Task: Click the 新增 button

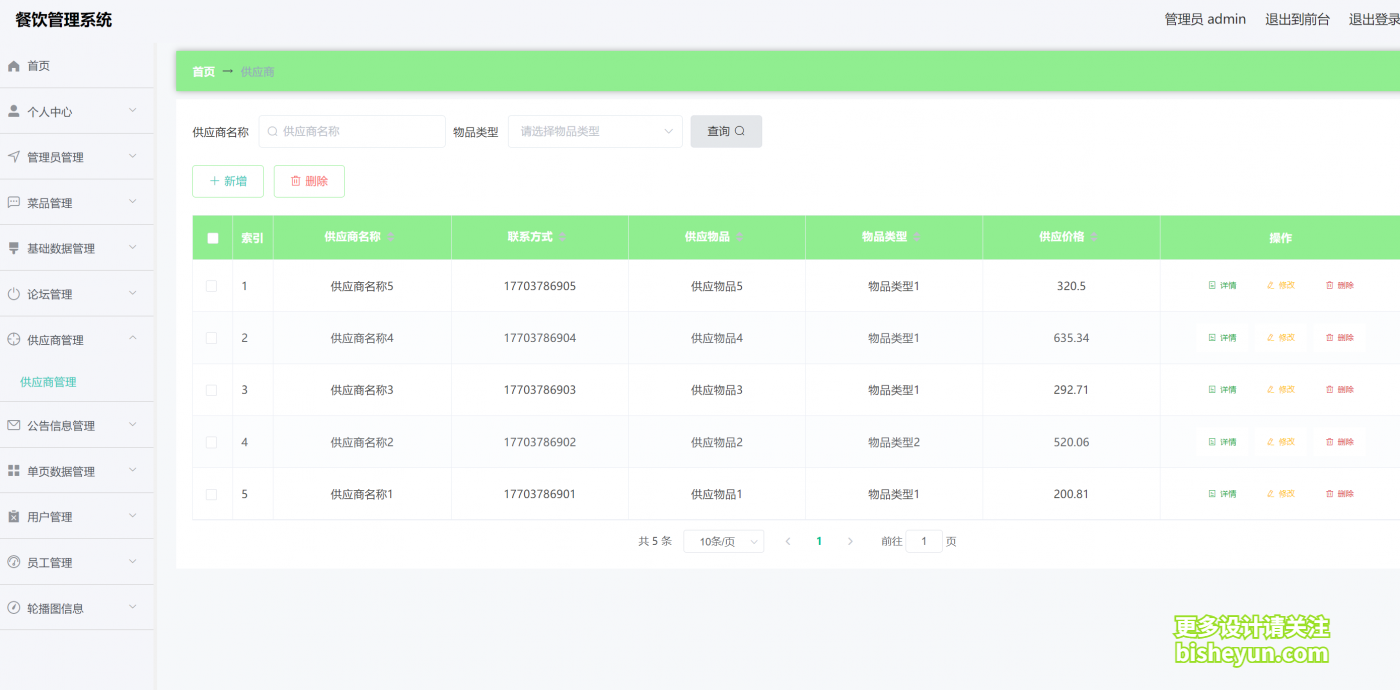Action: tap(228, 181)
